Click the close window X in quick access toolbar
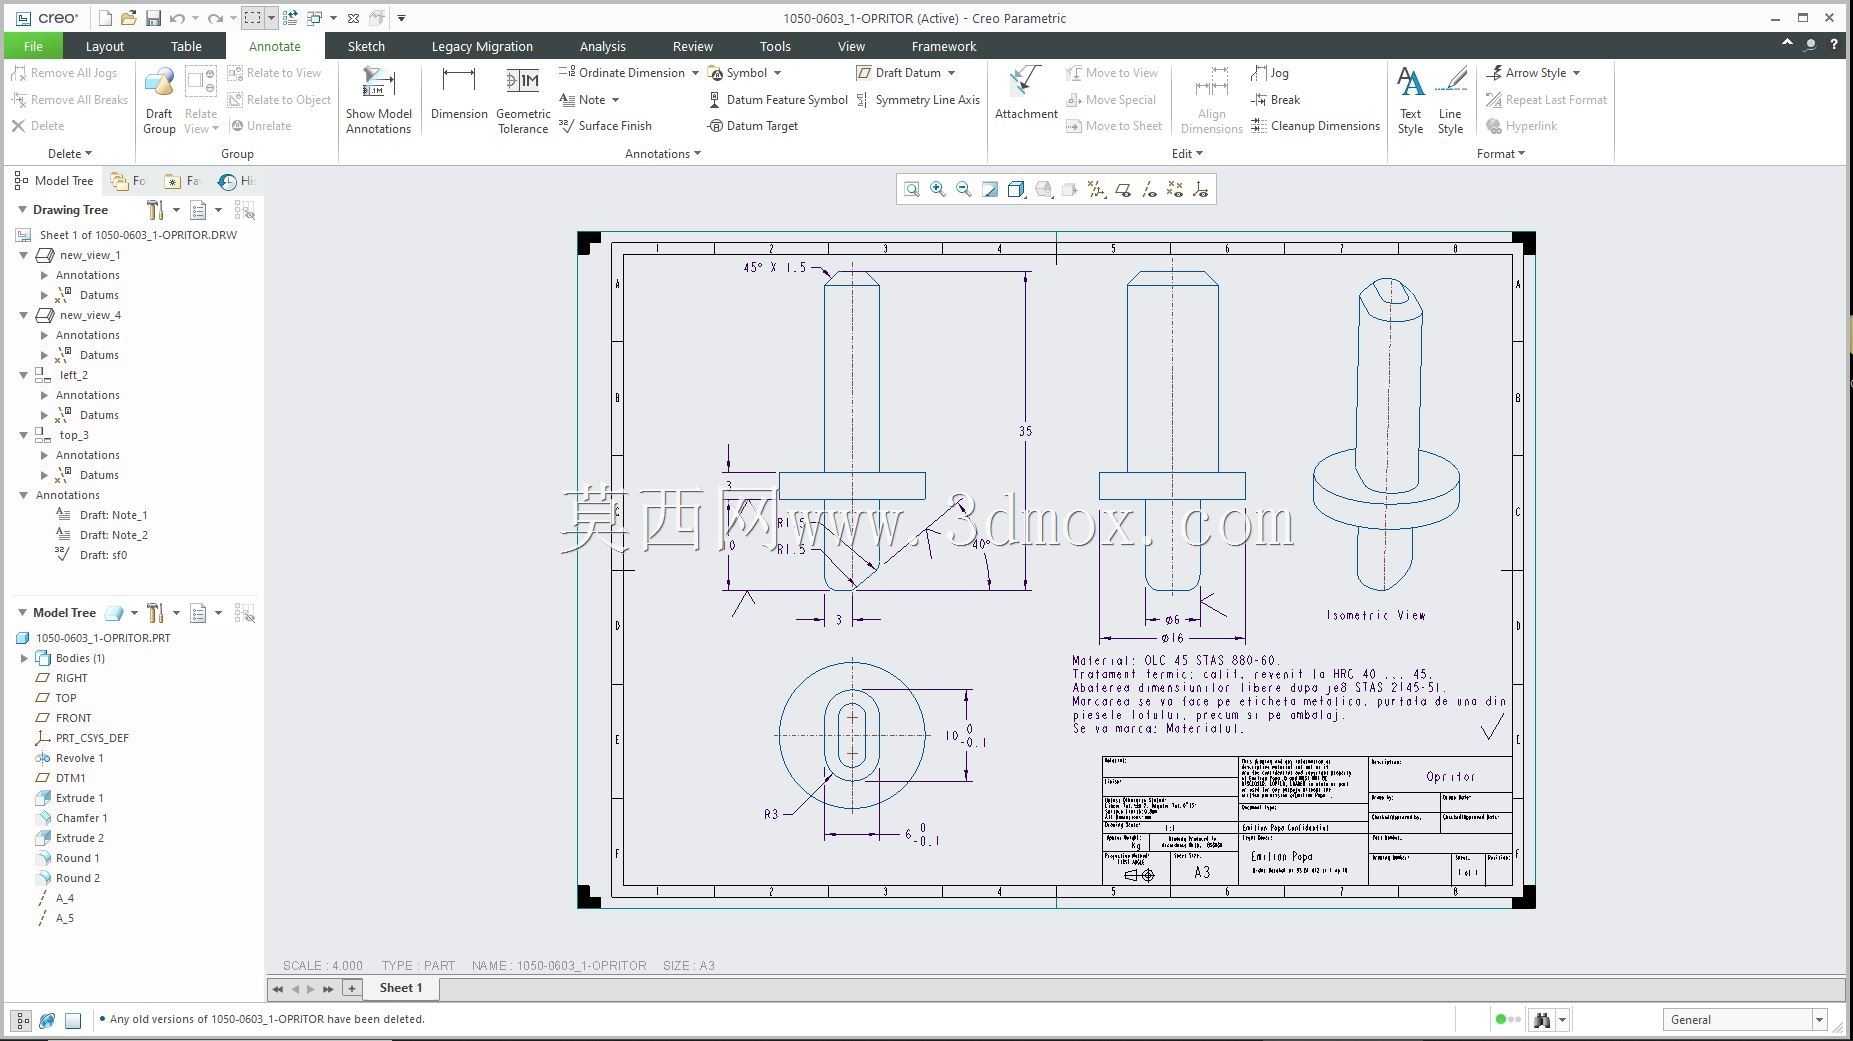The width and height of the screenshot is (1853, 1041). point(353,18)
